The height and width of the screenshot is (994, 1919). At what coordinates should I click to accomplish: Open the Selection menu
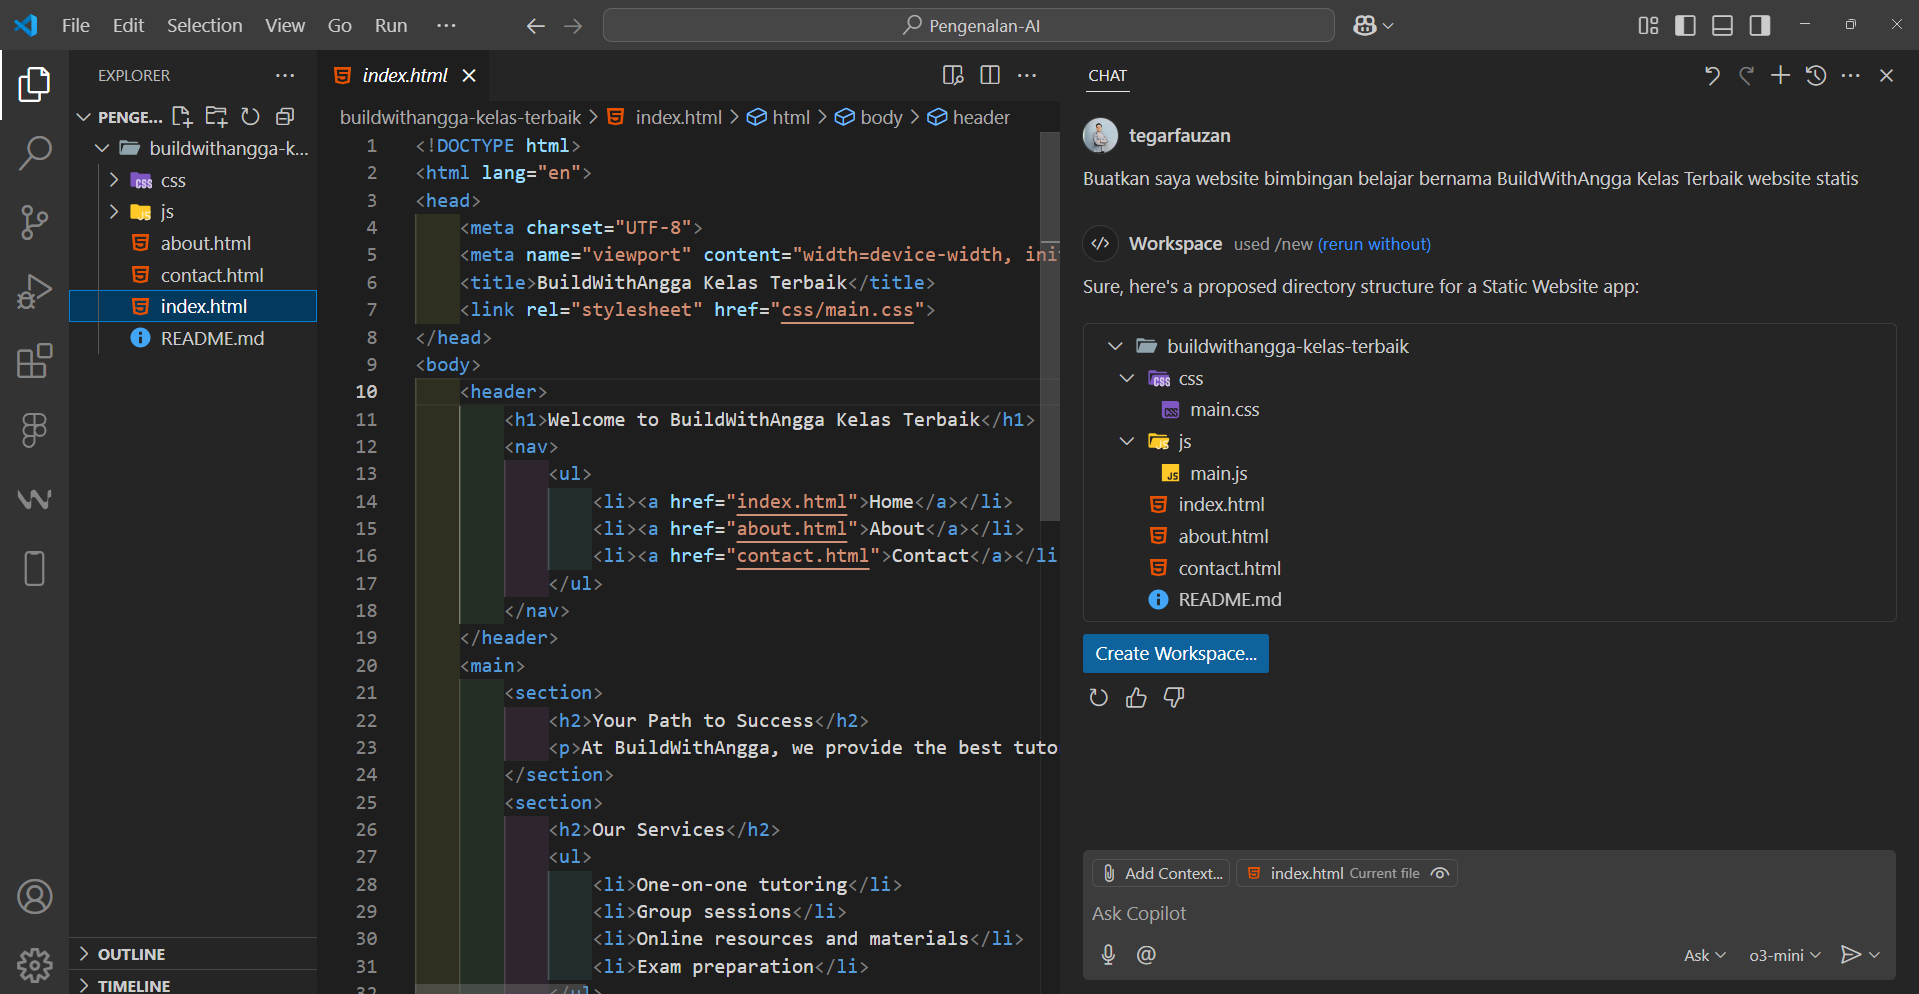204,25
